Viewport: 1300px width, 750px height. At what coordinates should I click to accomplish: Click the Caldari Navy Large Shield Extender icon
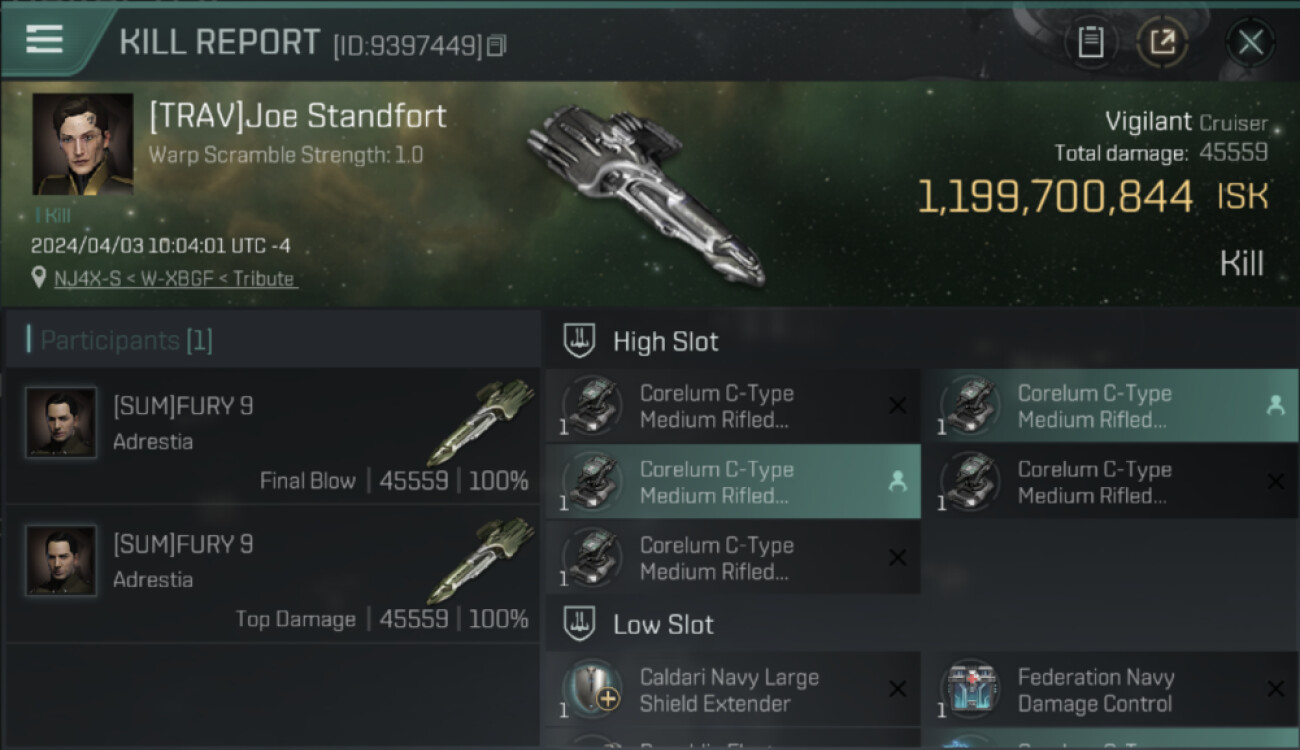point(592,690)
